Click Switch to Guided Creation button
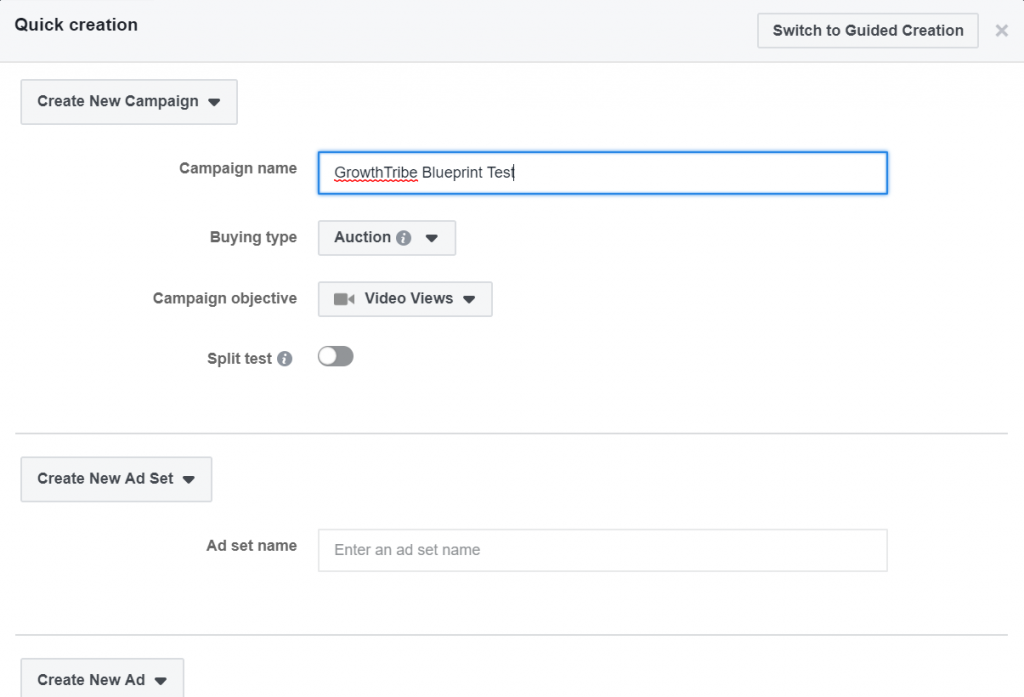 (x=868, y=31)
